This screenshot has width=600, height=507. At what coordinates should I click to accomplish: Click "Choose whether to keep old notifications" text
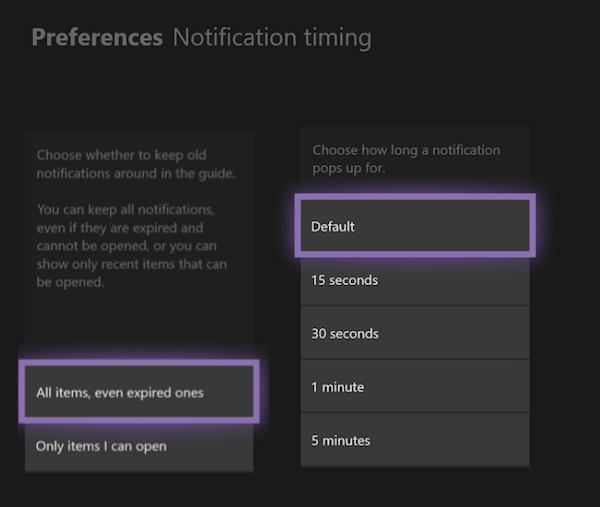point(136,165)
